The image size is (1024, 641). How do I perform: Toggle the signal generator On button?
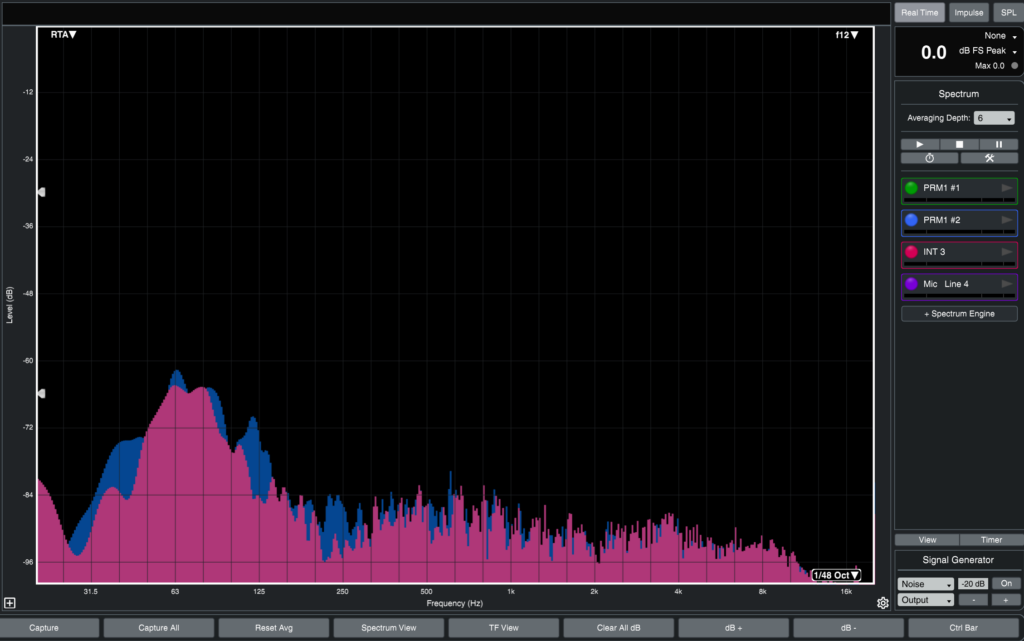tap(1006, 584)
